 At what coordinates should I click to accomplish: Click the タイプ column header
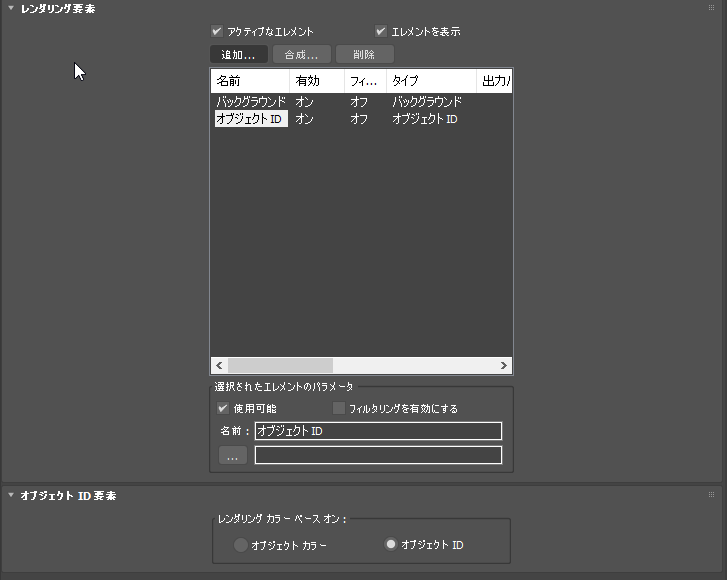coord(431,81)
